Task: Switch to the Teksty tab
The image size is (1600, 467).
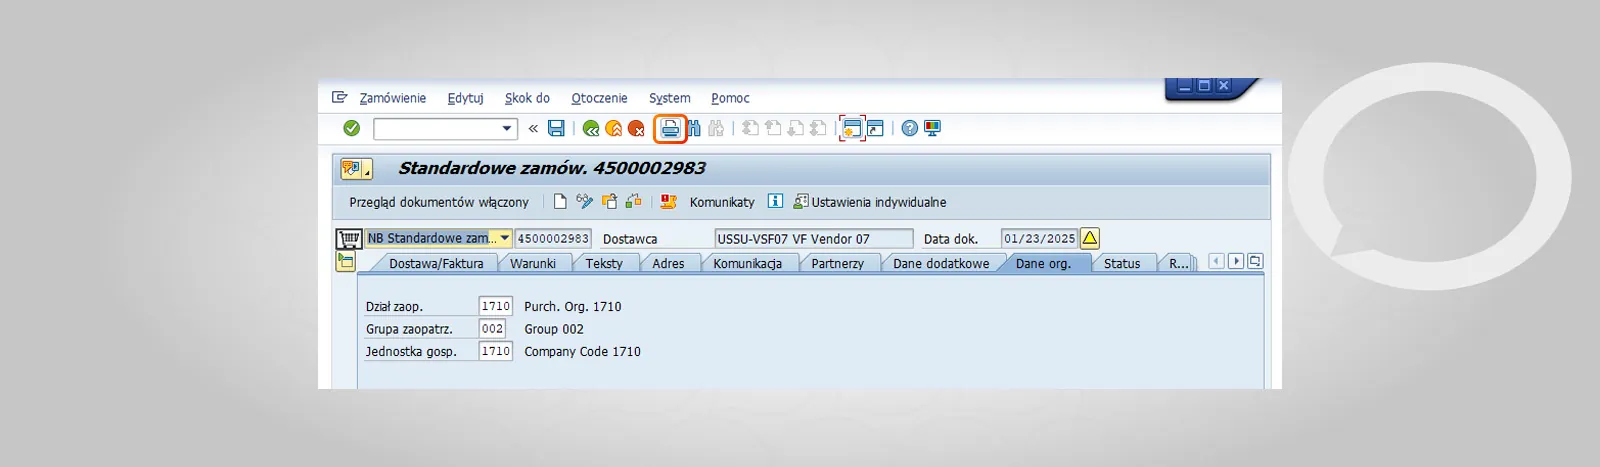Action: click(604, 263)
